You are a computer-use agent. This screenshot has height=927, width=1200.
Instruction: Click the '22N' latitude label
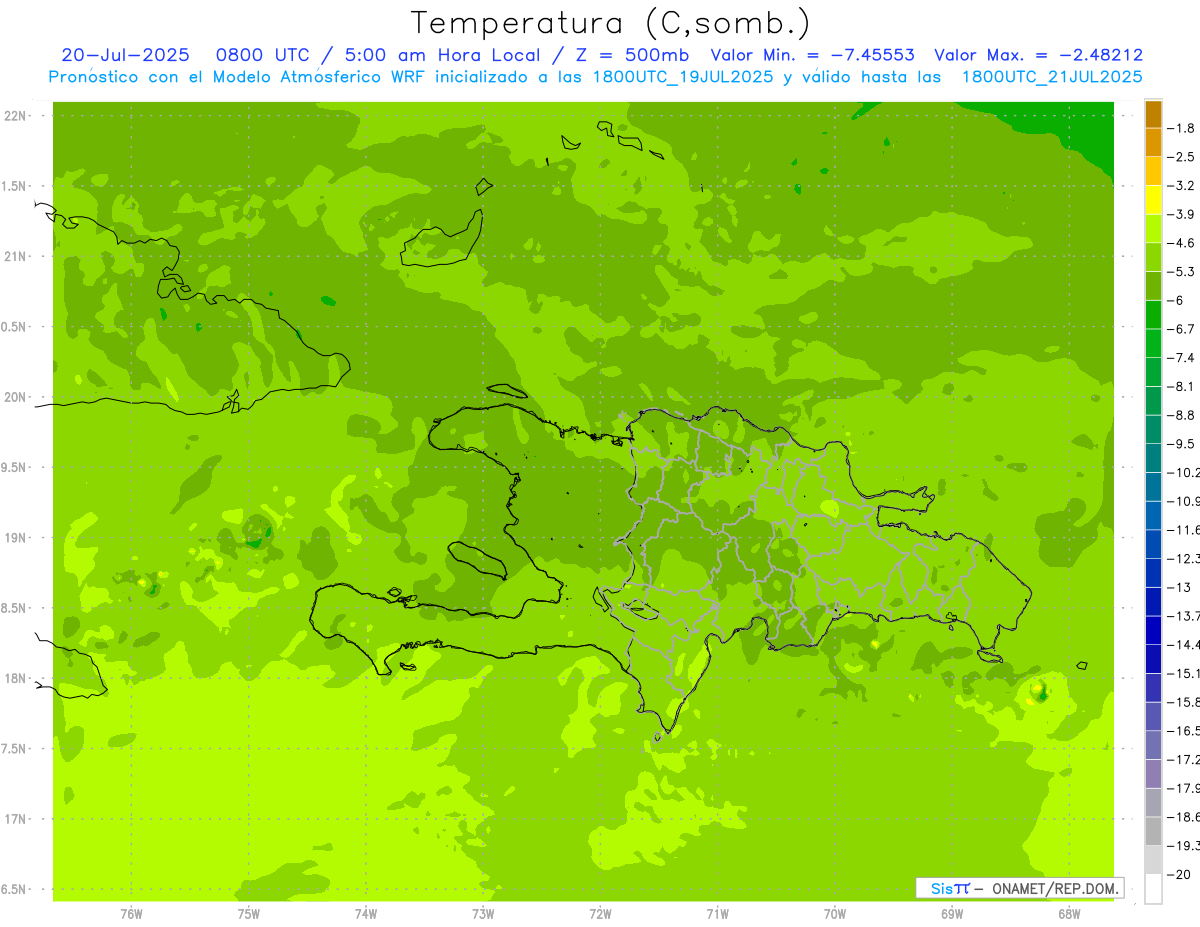16,116
